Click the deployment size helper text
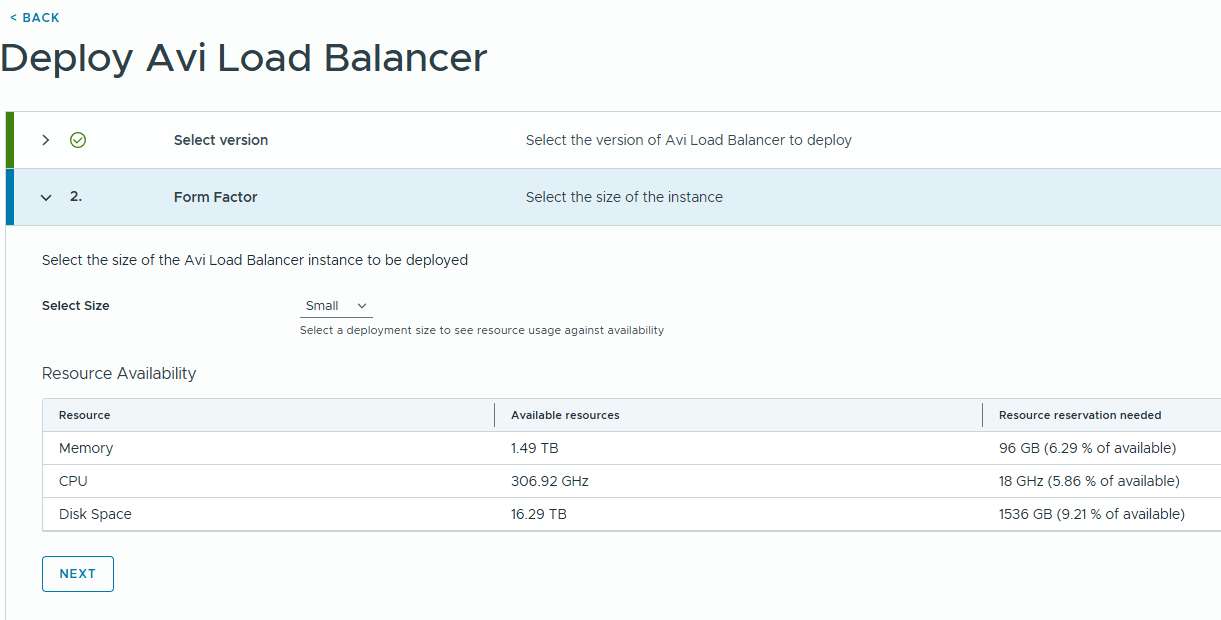This screenshot has height=620, width=1221. [482, 330]
